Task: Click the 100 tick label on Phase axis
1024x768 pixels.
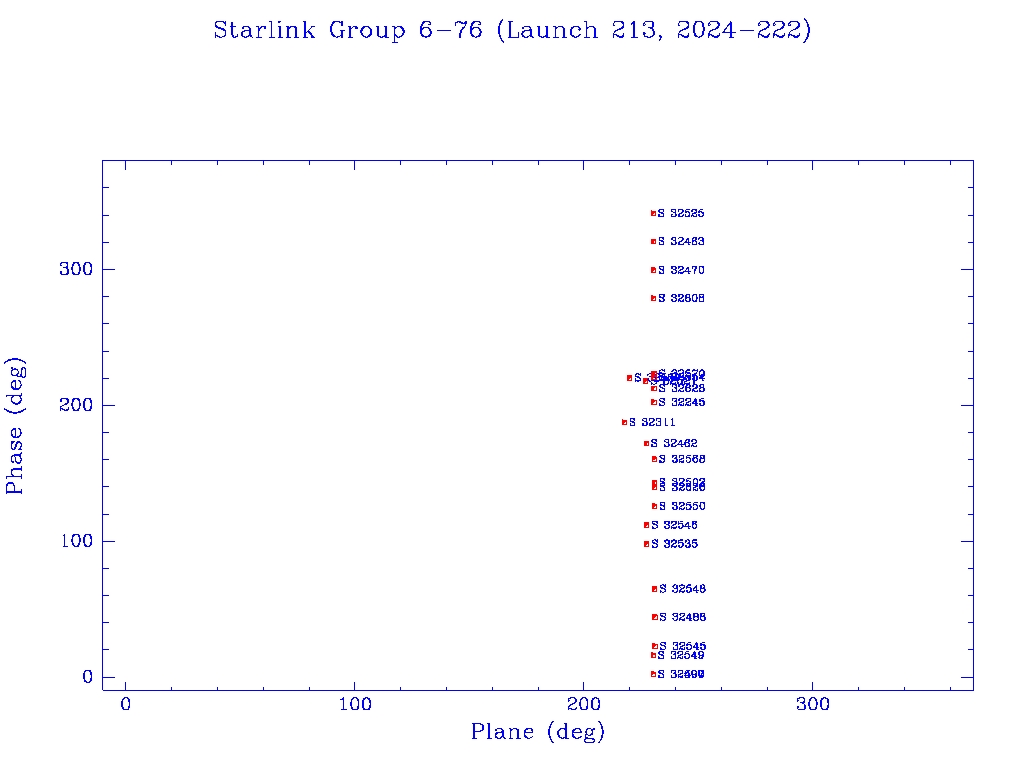Action: 76,541
